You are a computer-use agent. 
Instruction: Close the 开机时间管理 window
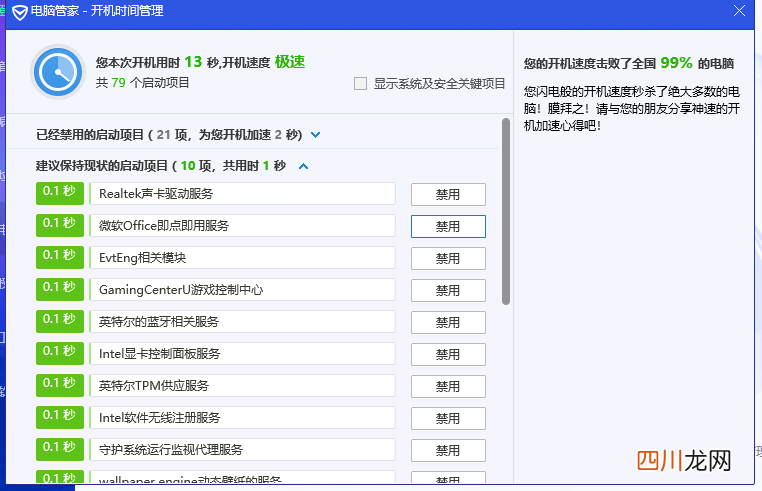739,11
